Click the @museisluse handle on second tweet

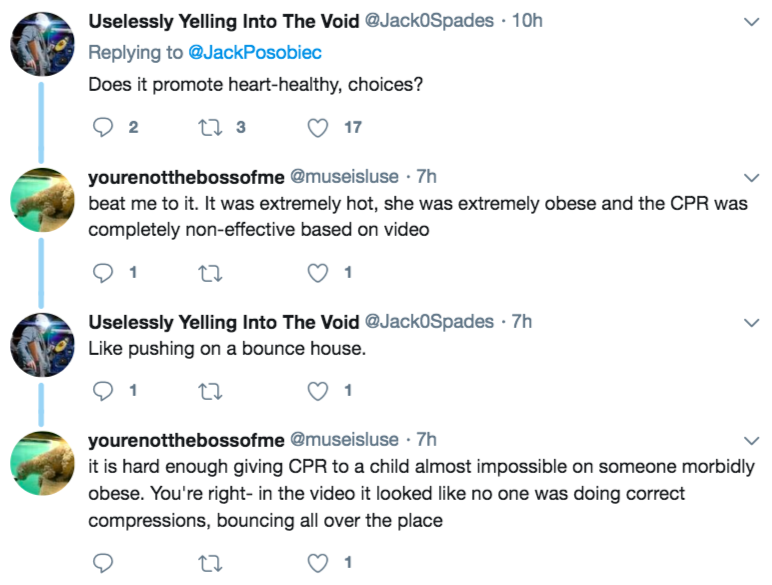[x=345, y=177]
